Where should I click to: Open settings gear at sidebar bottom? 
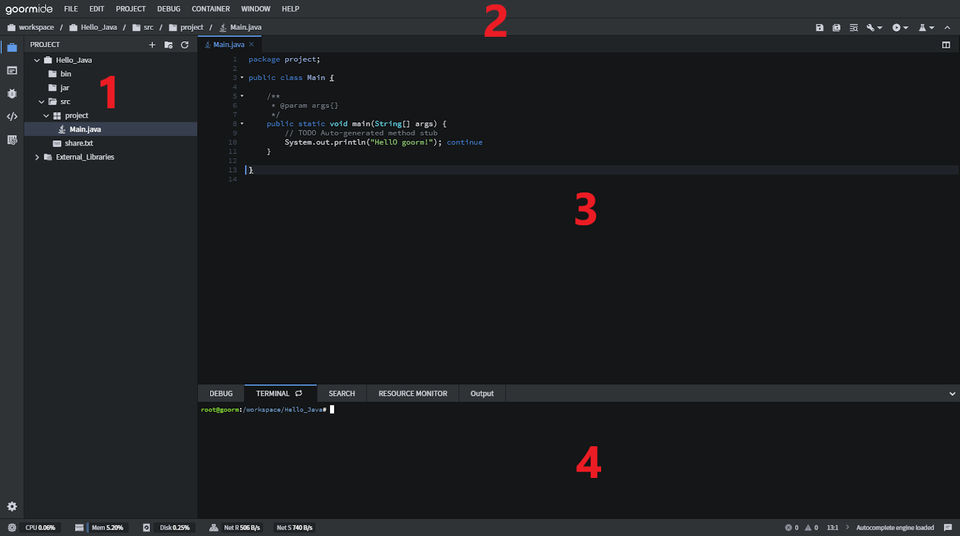coord(12,507)
